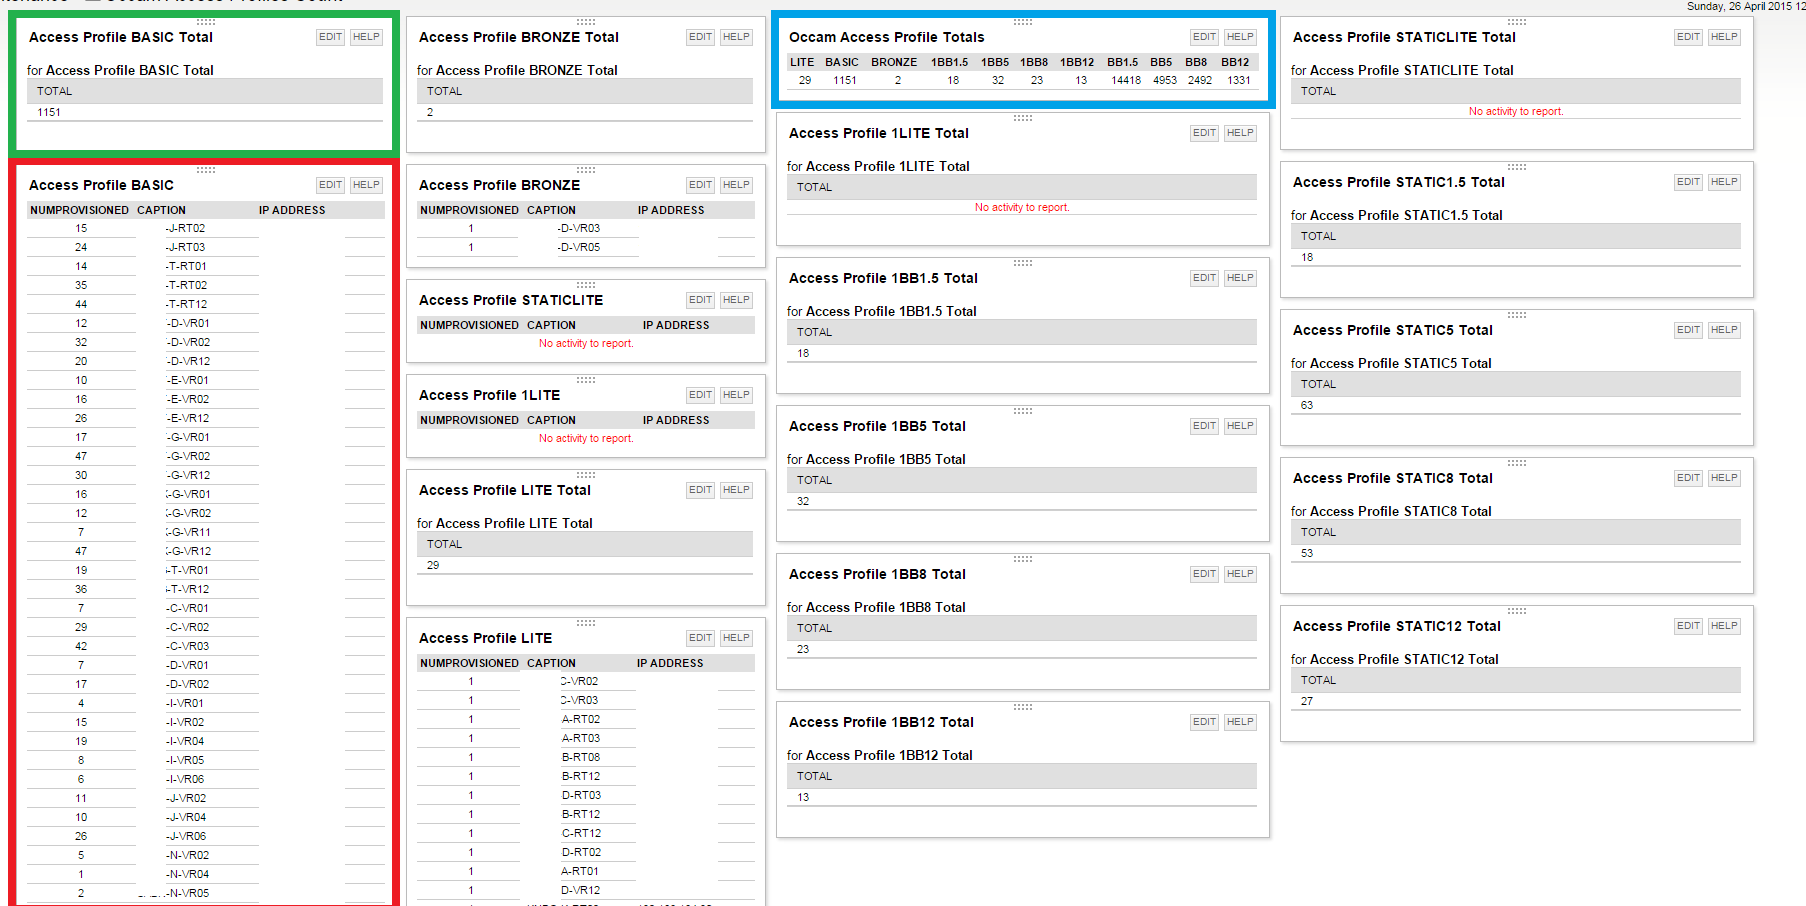This screenshot has width=1806, height=906.
Task: Open help for the Access Profile 1LITE list
Action: pos(736,395)
